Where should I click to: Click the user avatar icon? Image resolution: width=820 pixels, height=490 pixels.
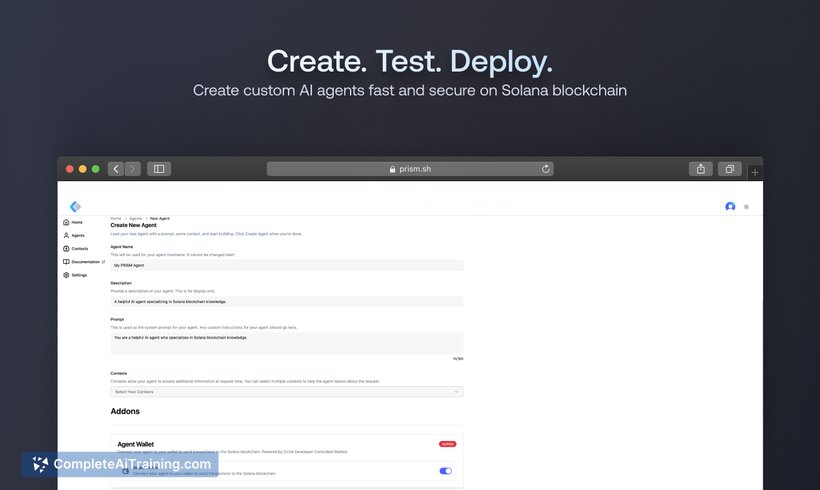tap(730, 207)
